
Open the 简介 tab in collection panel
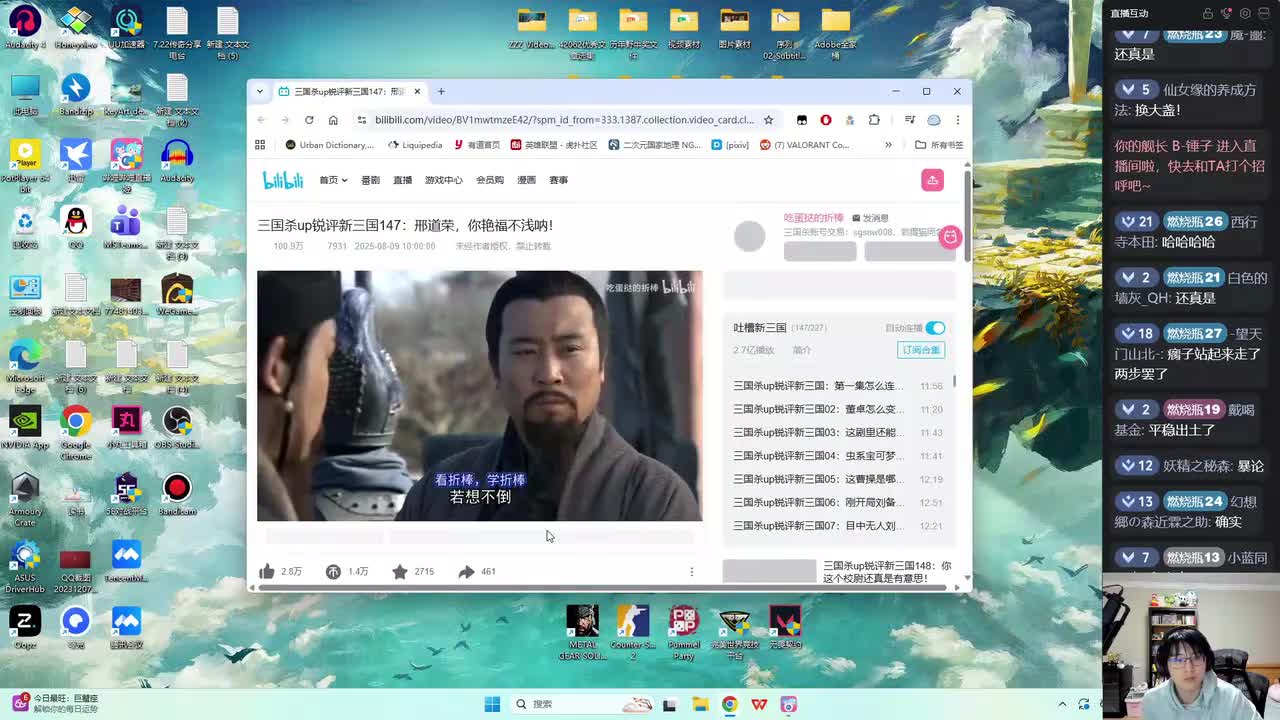click(x=802, y=350)
